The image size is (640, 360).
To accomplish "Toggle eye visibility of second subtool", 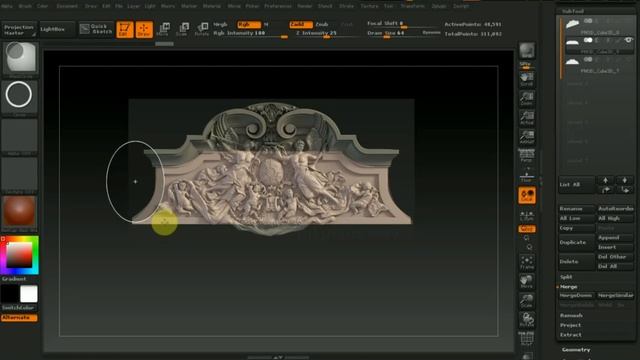I will coord(629,40).
